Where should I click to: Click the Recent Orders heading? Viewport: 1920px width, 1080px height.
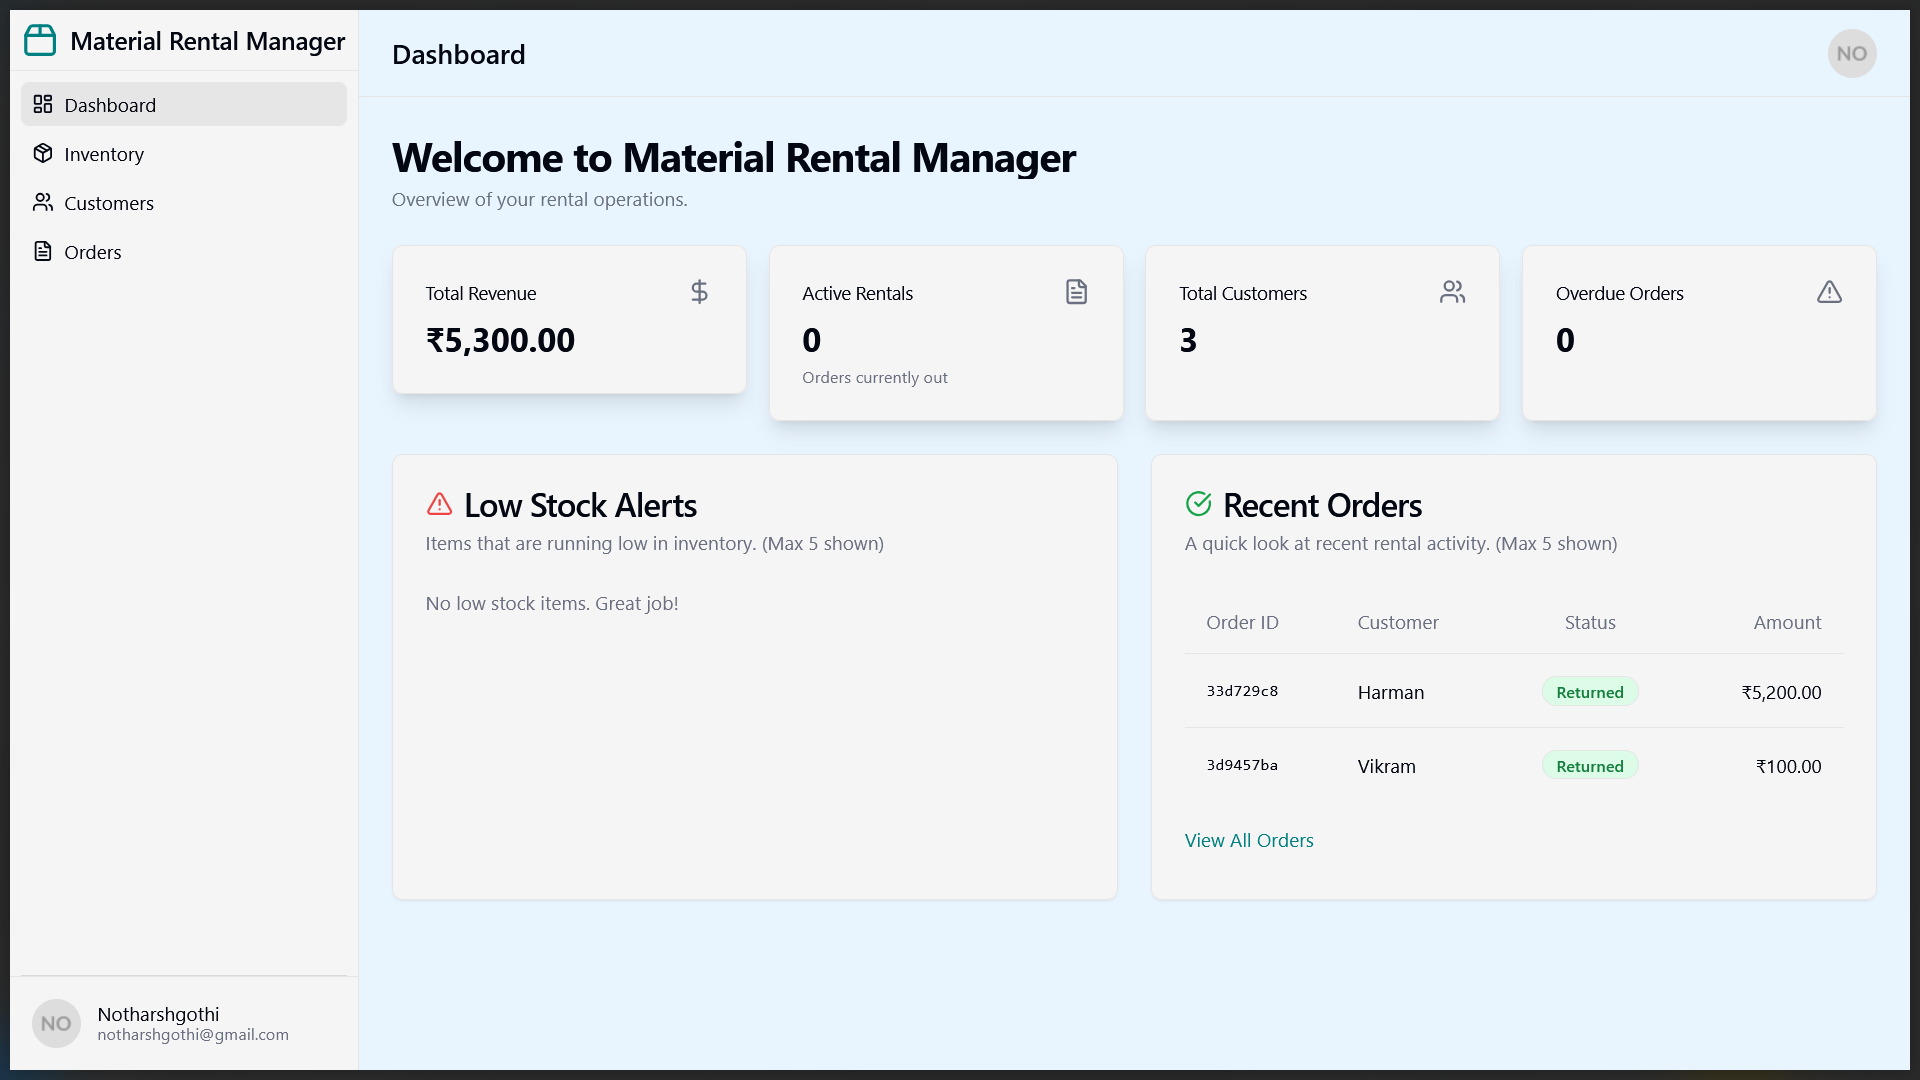(1322, 505)
